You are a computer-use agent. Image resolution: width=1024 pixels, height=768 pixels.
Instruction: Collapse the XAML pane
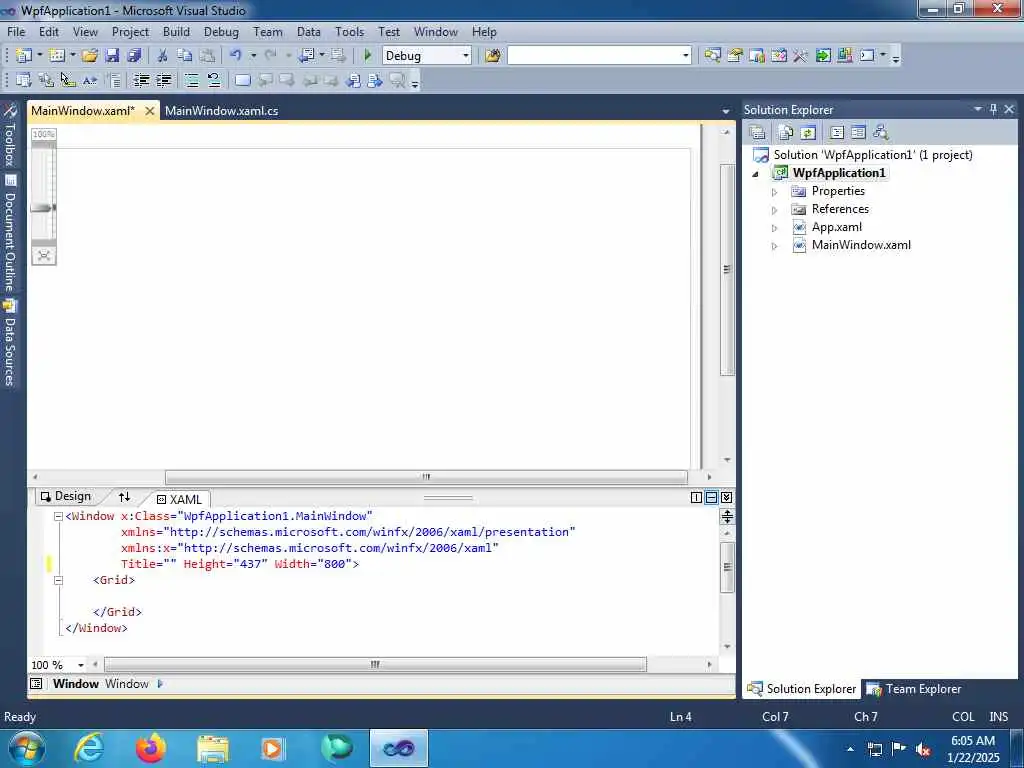point(726,498)
